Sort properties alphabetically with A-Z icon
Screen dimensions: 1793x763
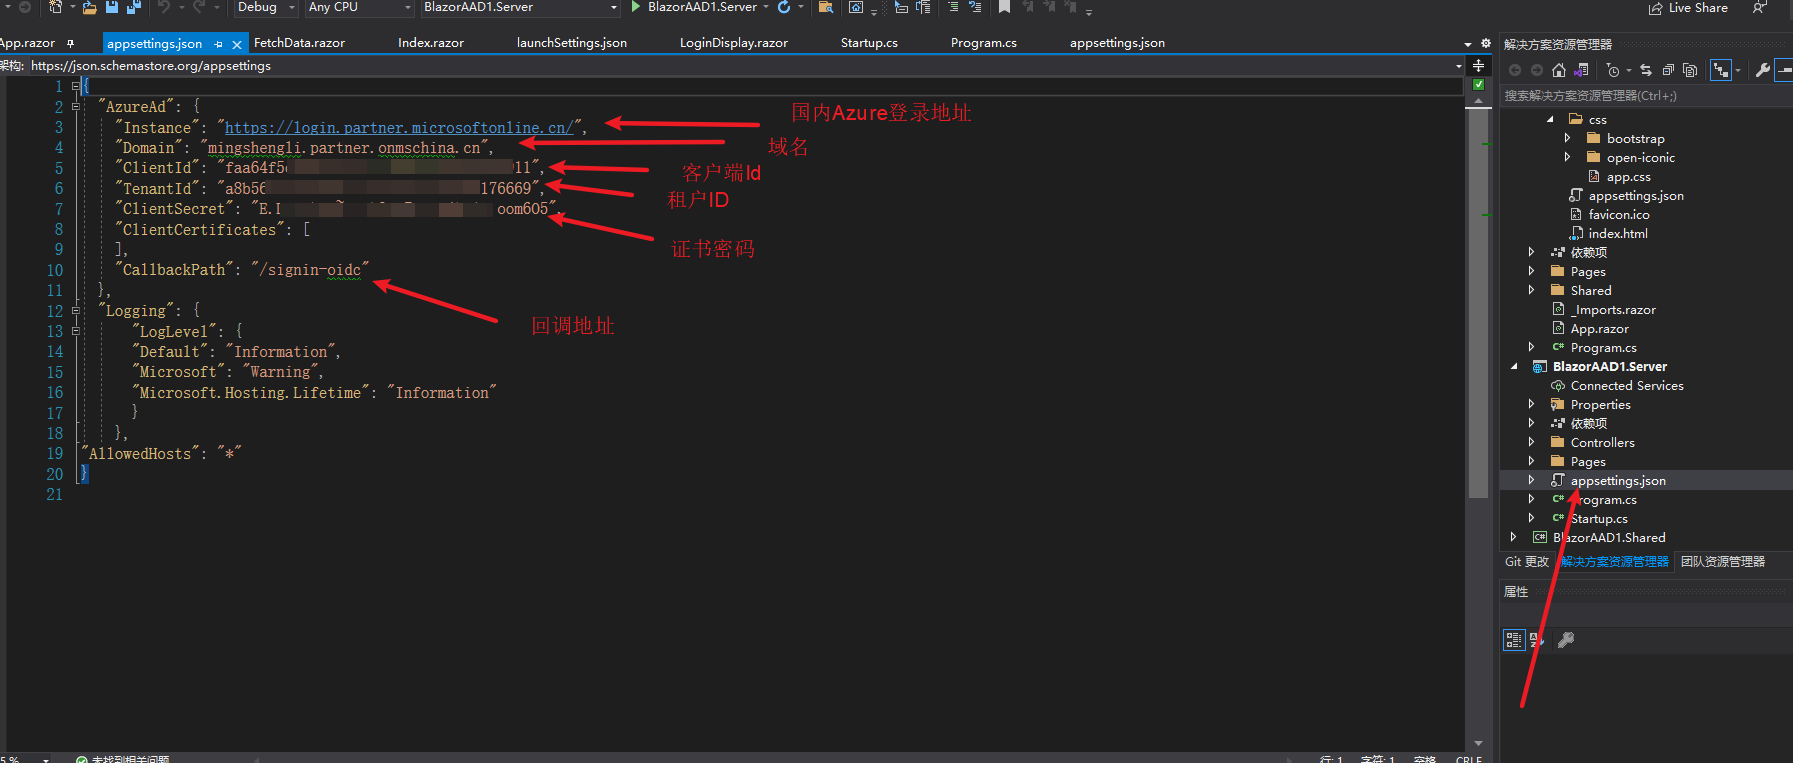pyautogui.click(x=1536, y=640)
